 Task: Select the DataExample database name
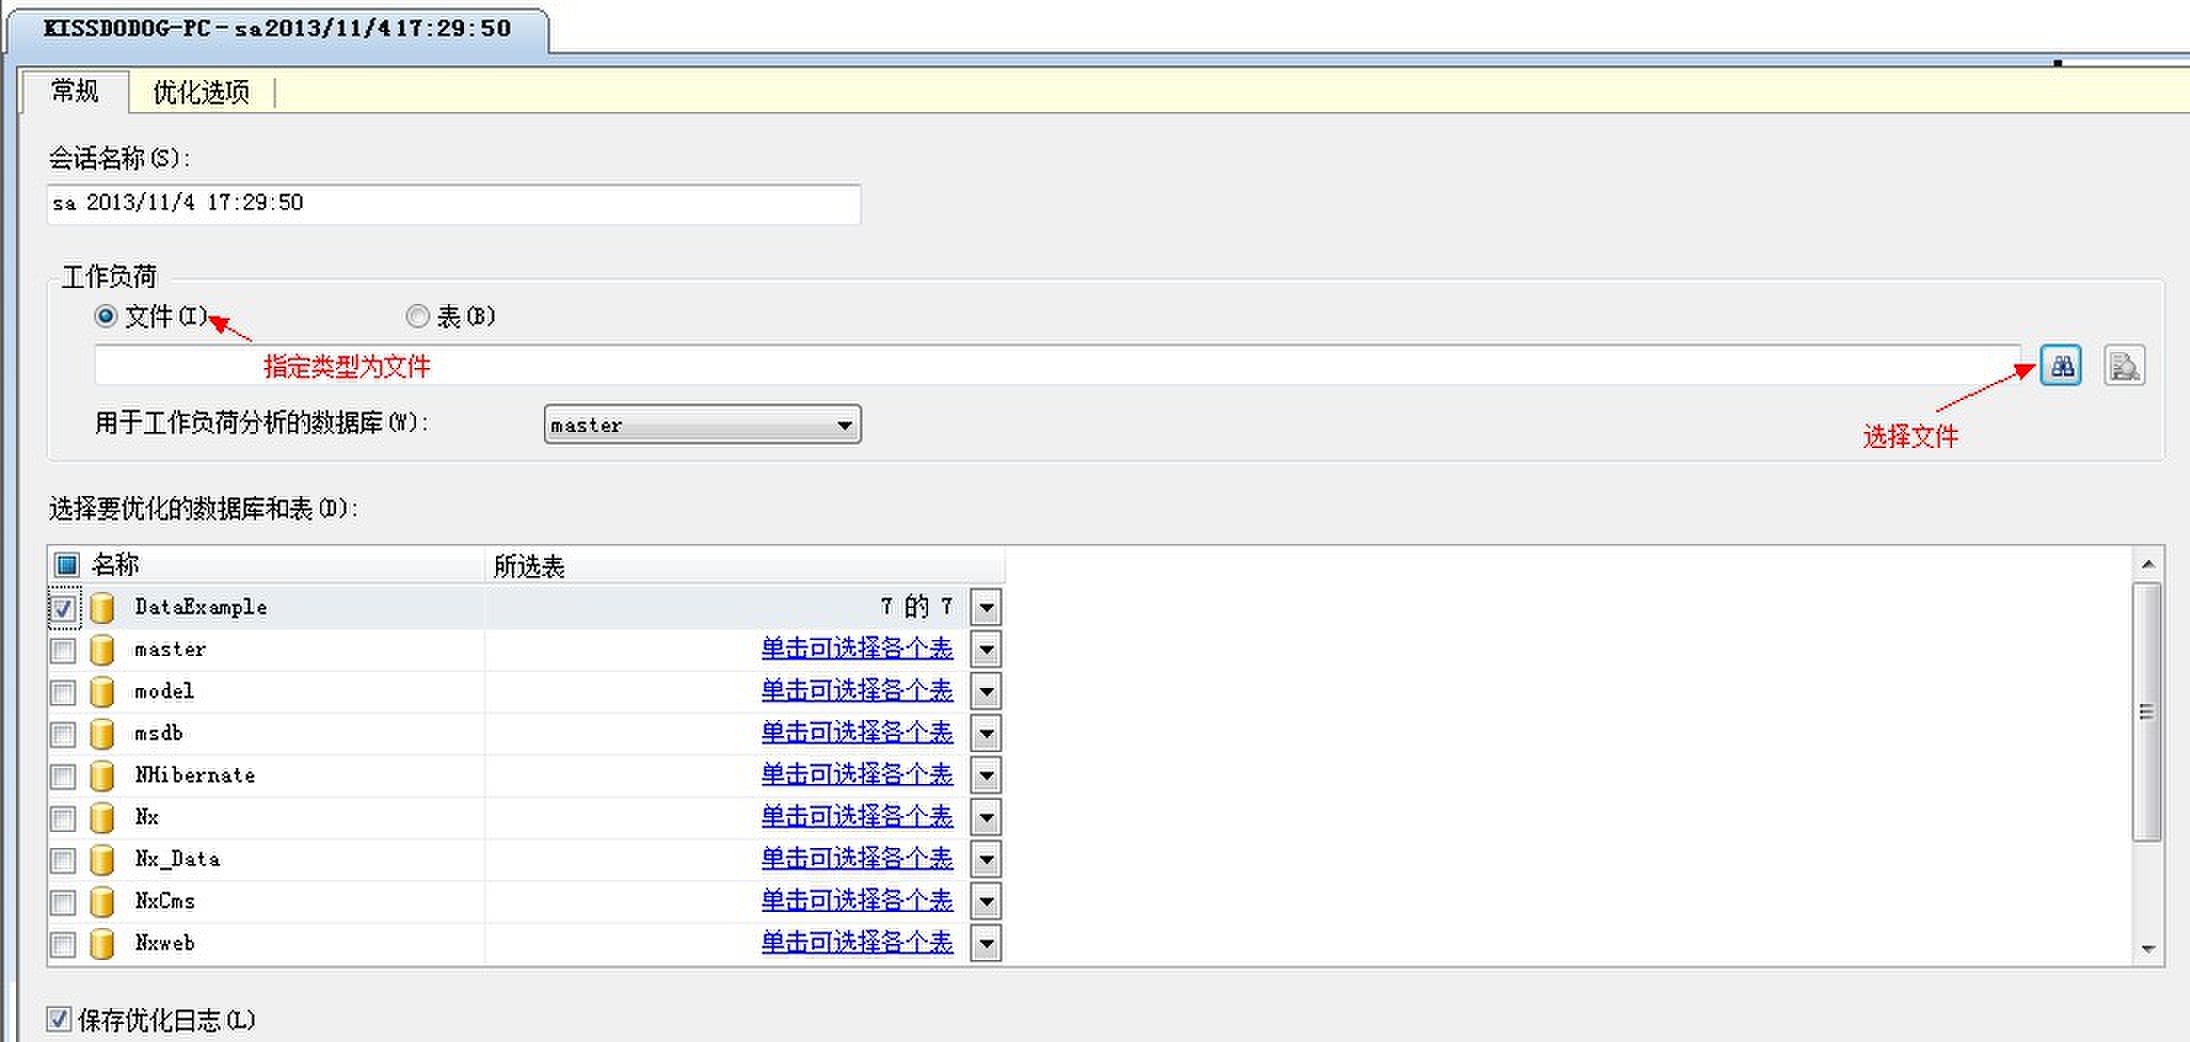pyautogui.click(x=201, y=607)
